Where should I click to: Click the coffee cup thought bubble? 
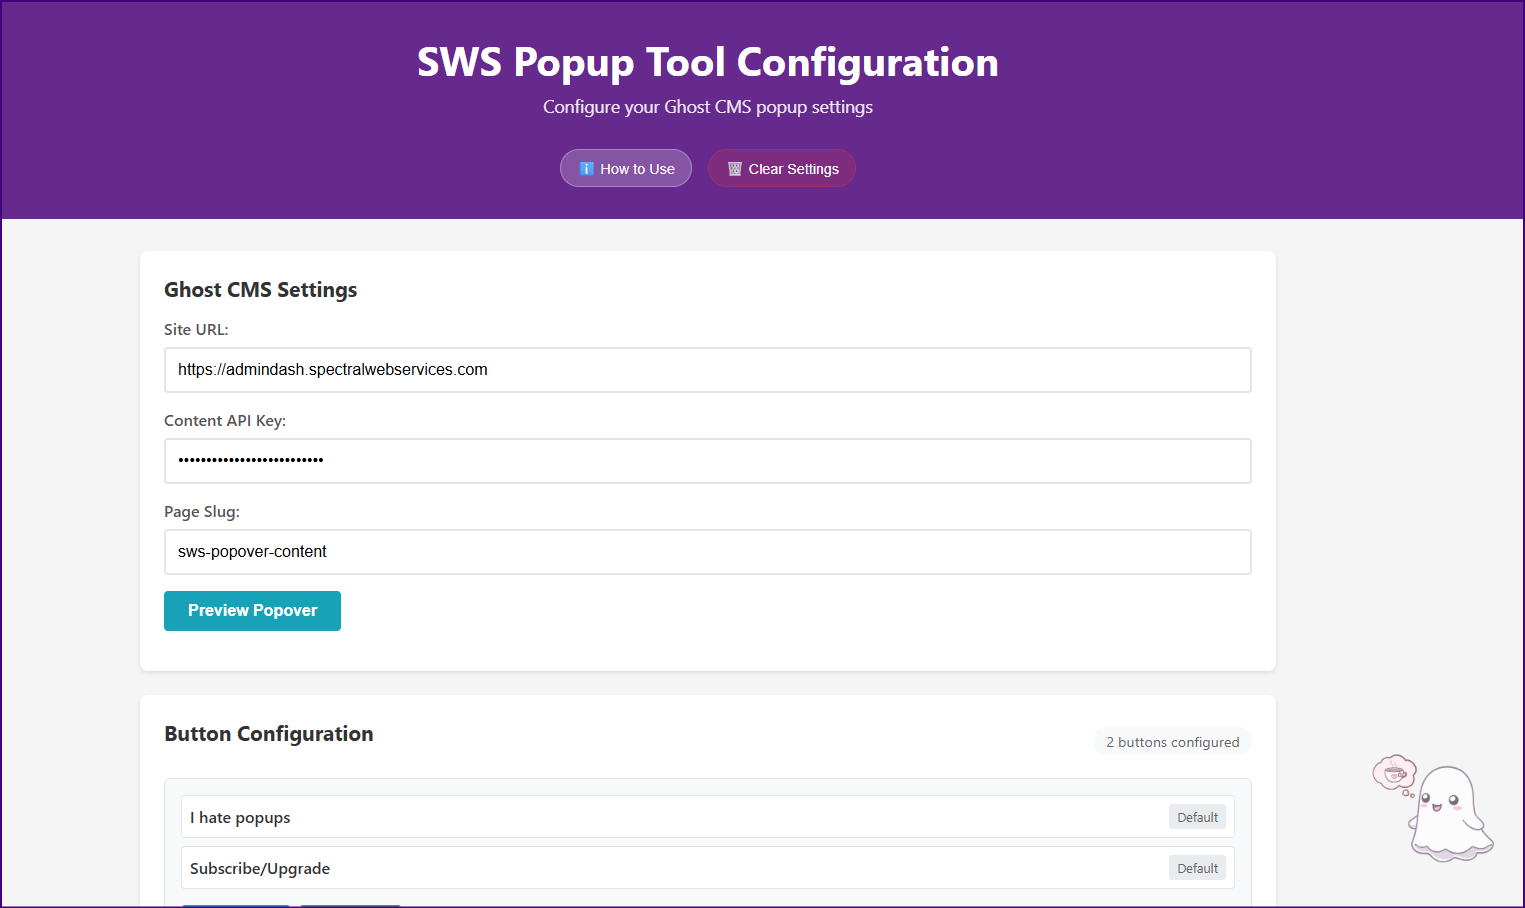click(x=1394, y=773)
